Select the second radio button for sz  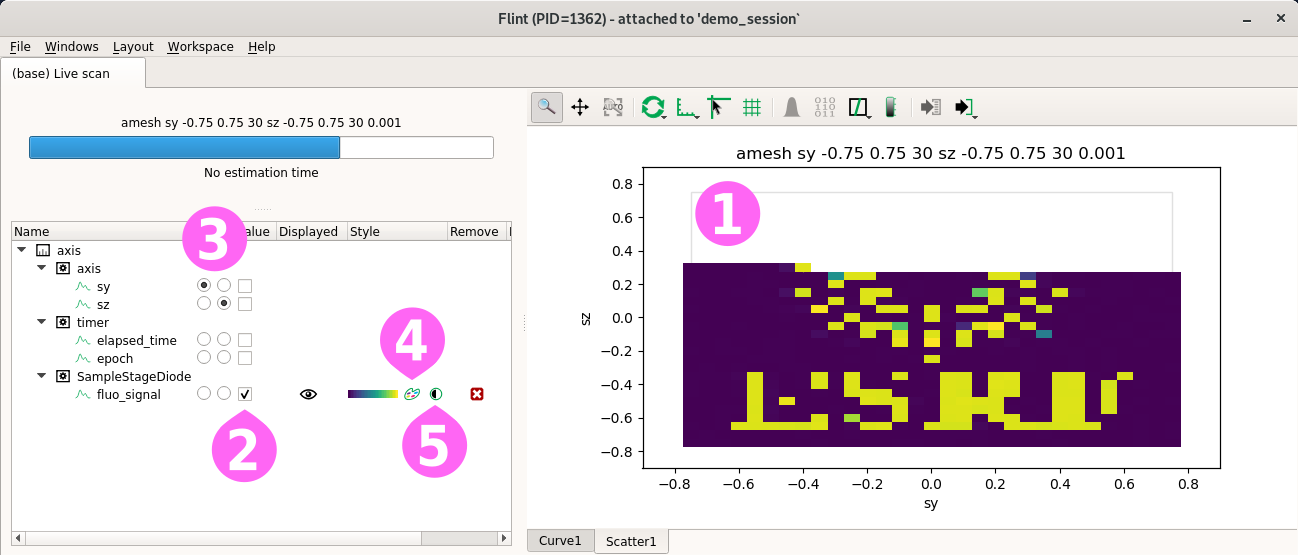224,303
